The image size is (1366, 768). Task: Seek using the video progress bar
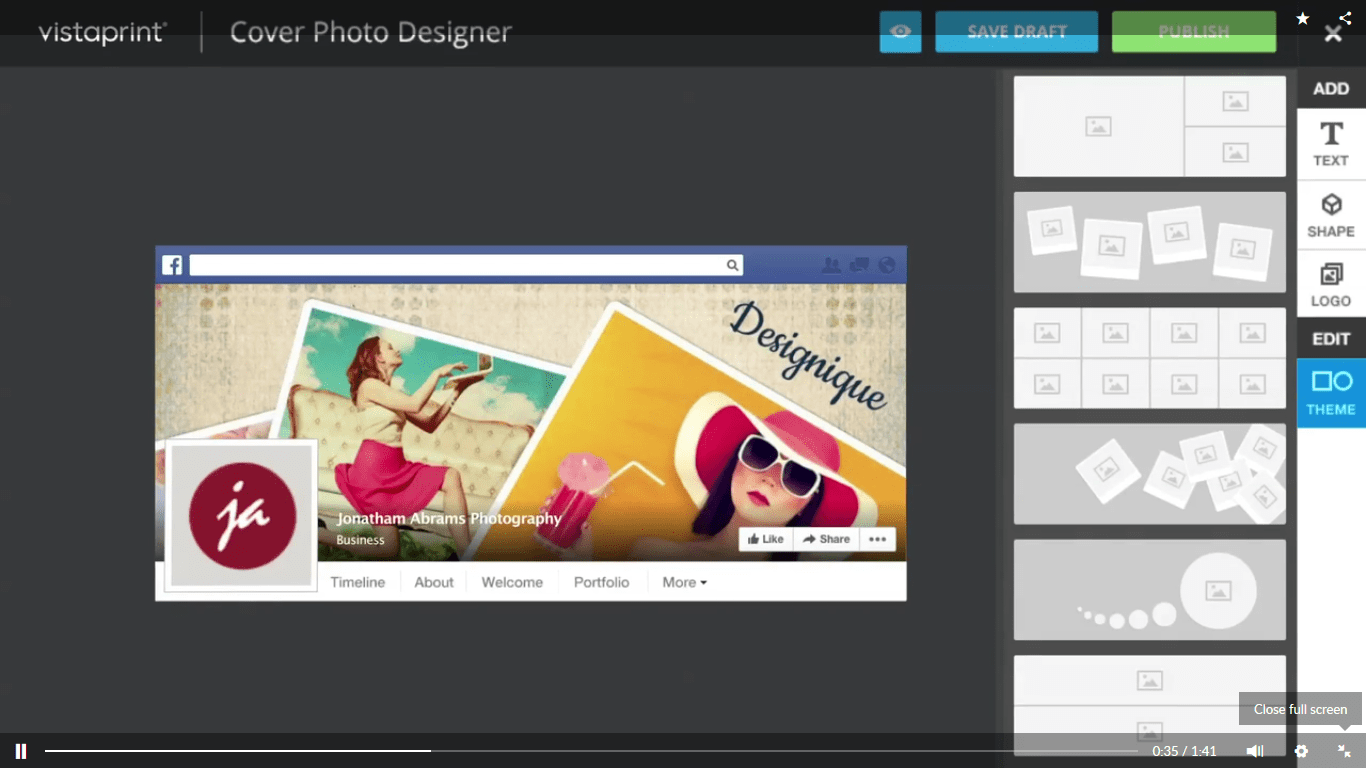591,751
